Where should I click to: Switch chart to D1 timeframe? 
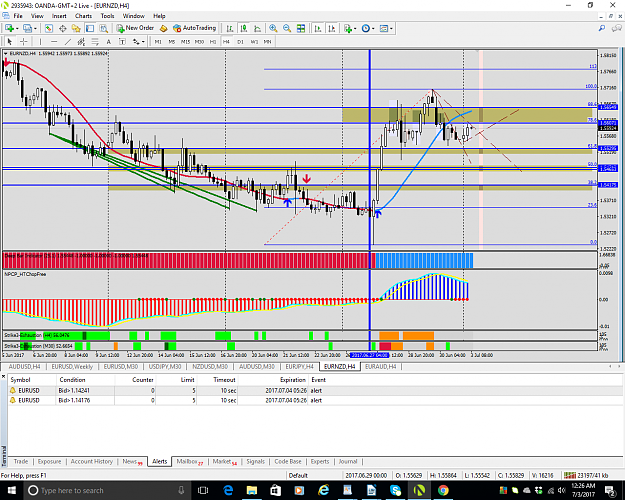point(240,41)
